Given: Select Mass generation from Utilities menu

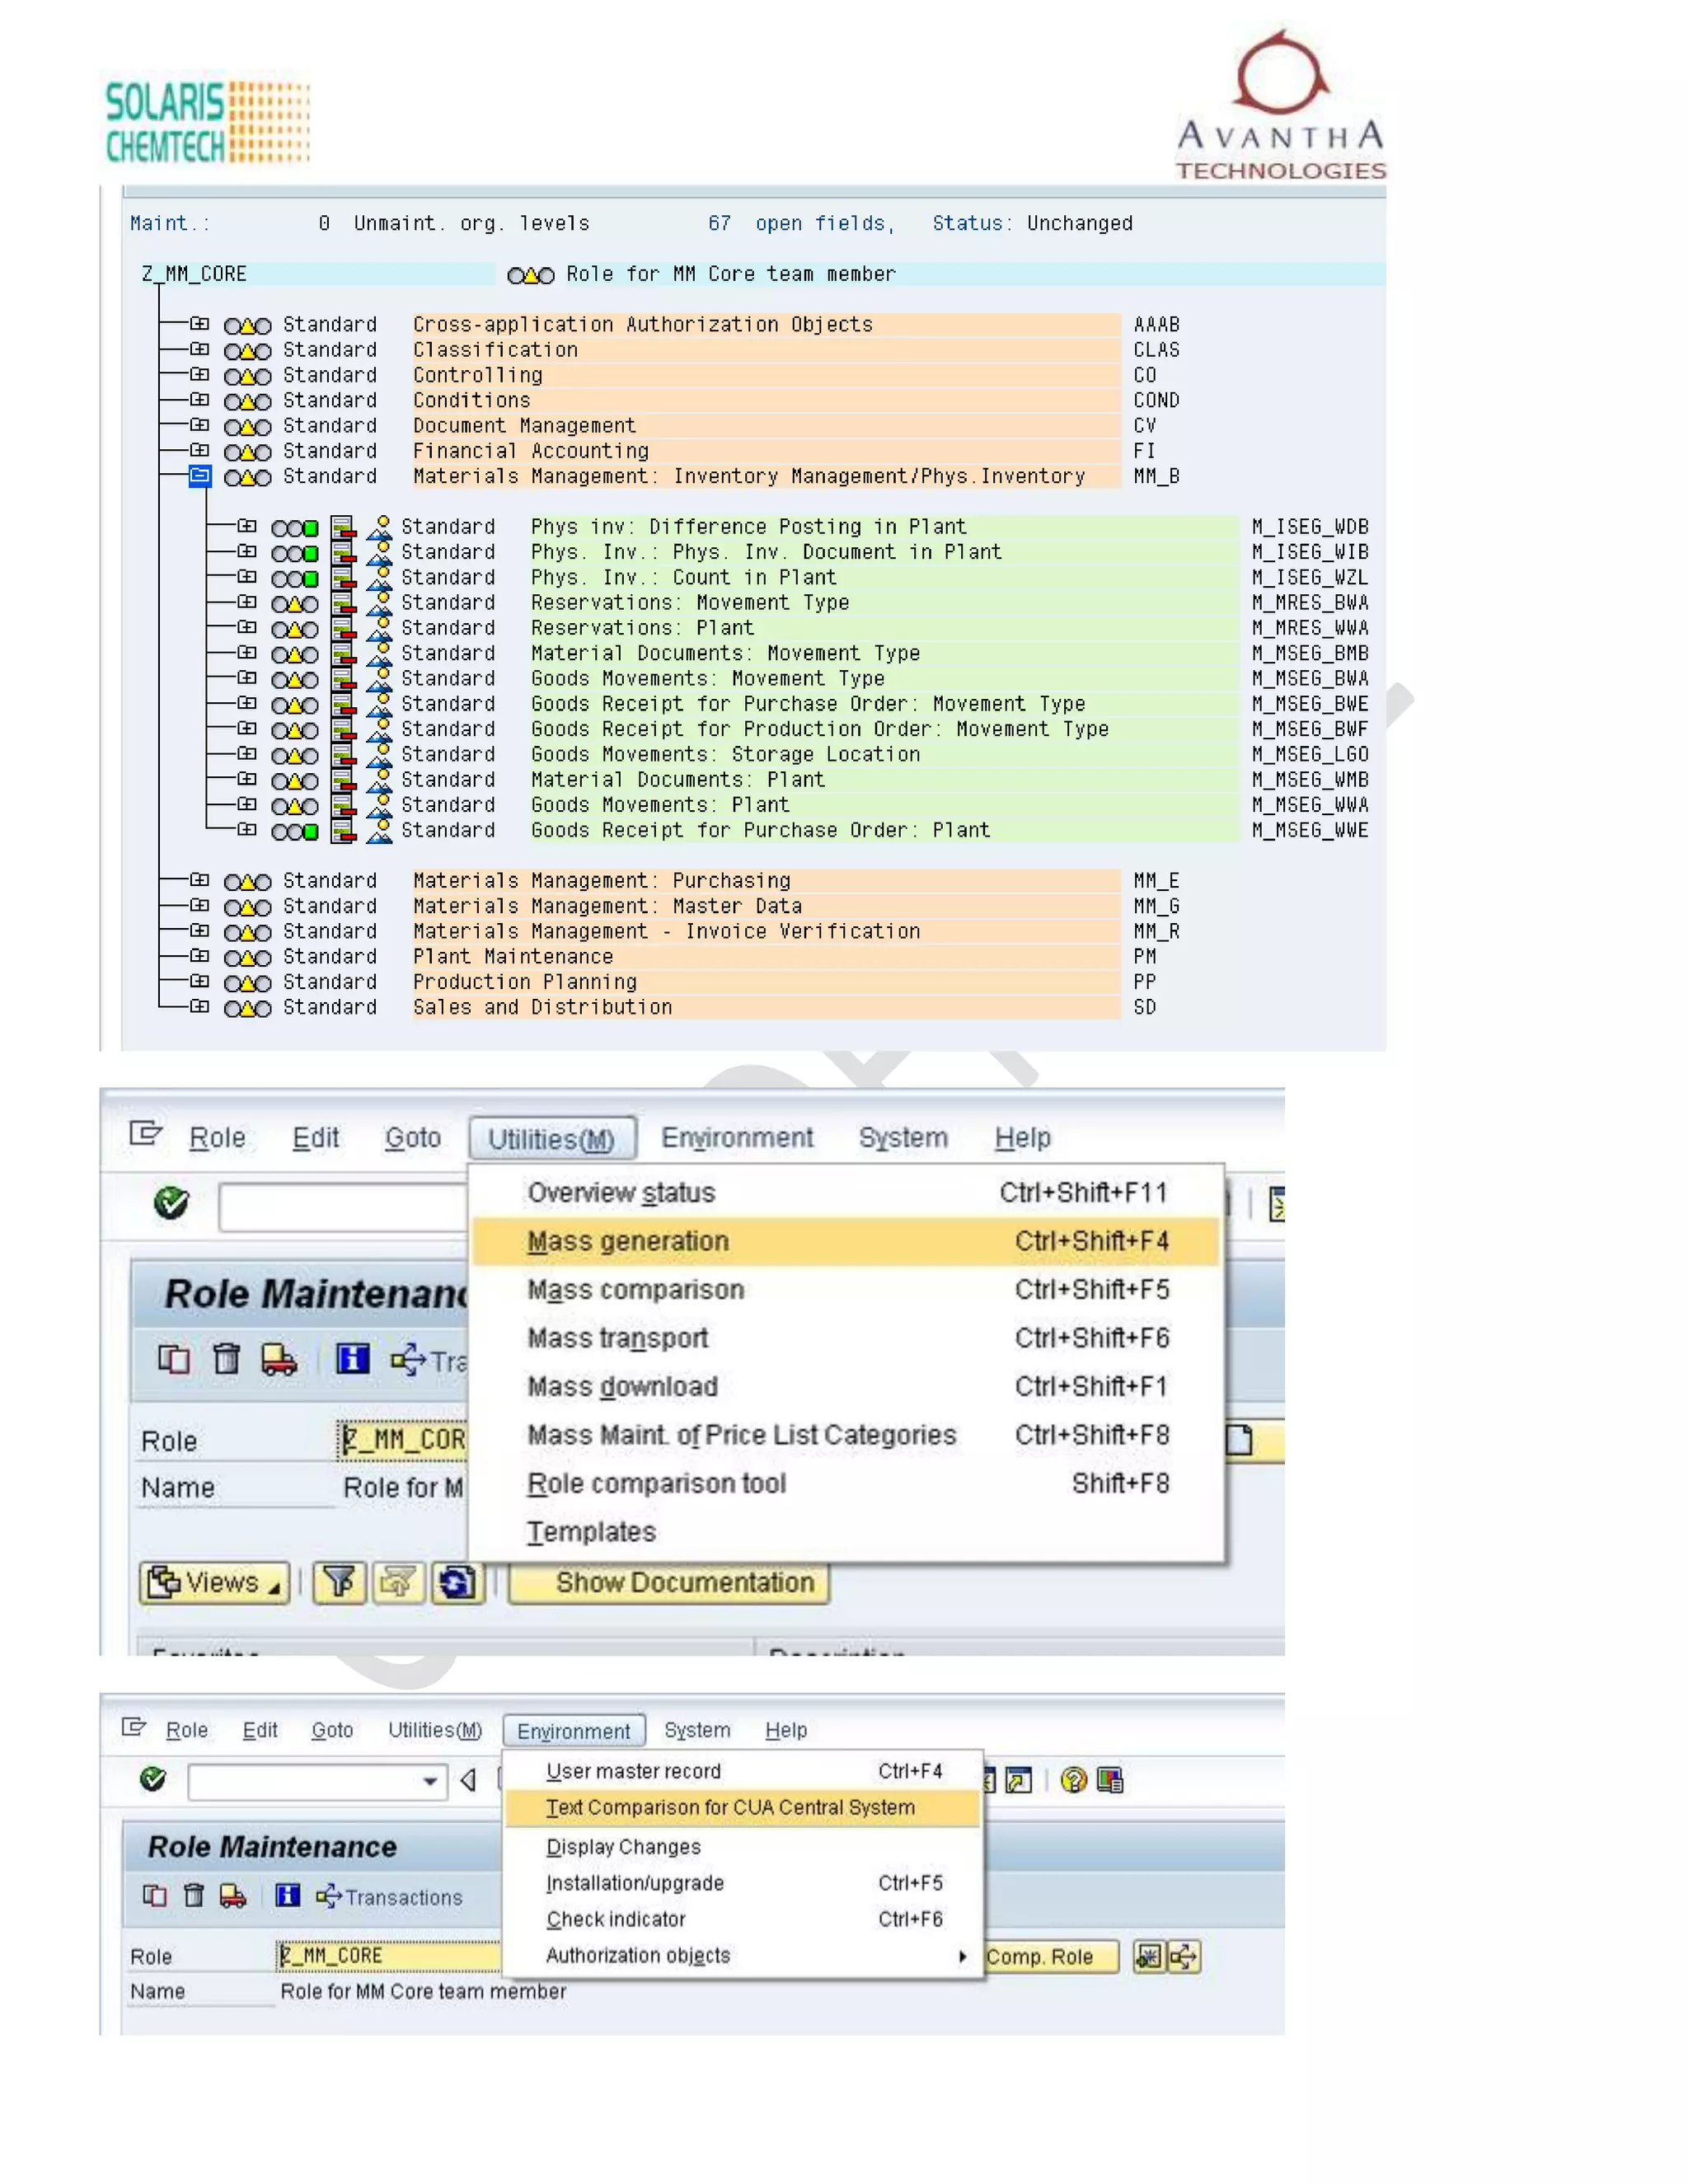Looking at the screenshot, I should pyautogui.click(x=628, y=1241).
